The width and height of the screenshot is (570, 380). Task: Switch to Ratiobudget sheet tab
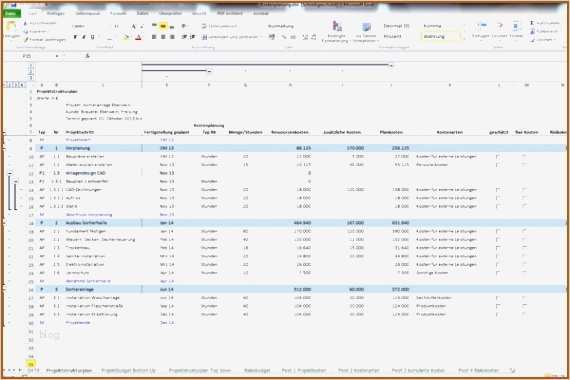[257, 371]
